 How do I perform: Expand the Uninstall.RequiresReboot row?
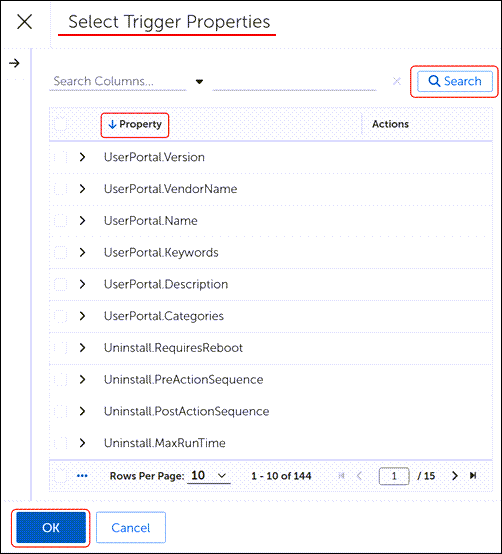(x=82, y=348)
